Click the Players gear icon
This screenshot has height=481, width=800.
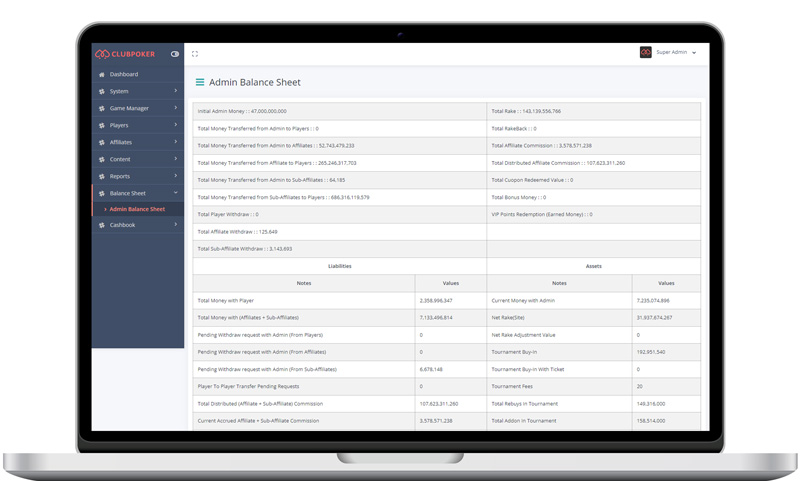tap(102, 125)
